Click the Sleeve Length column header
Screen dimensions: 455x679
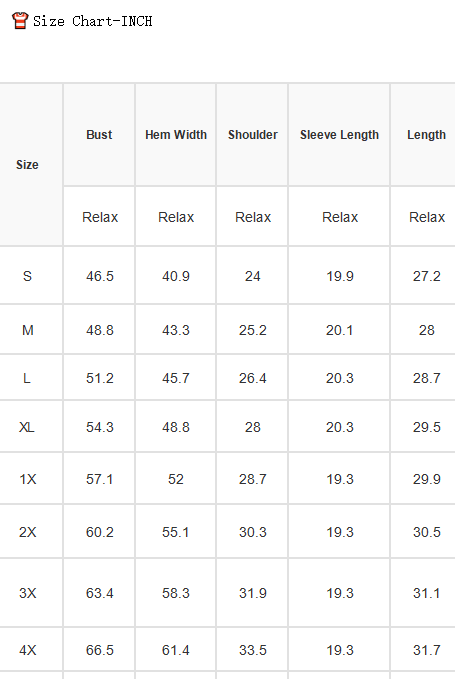339,135
